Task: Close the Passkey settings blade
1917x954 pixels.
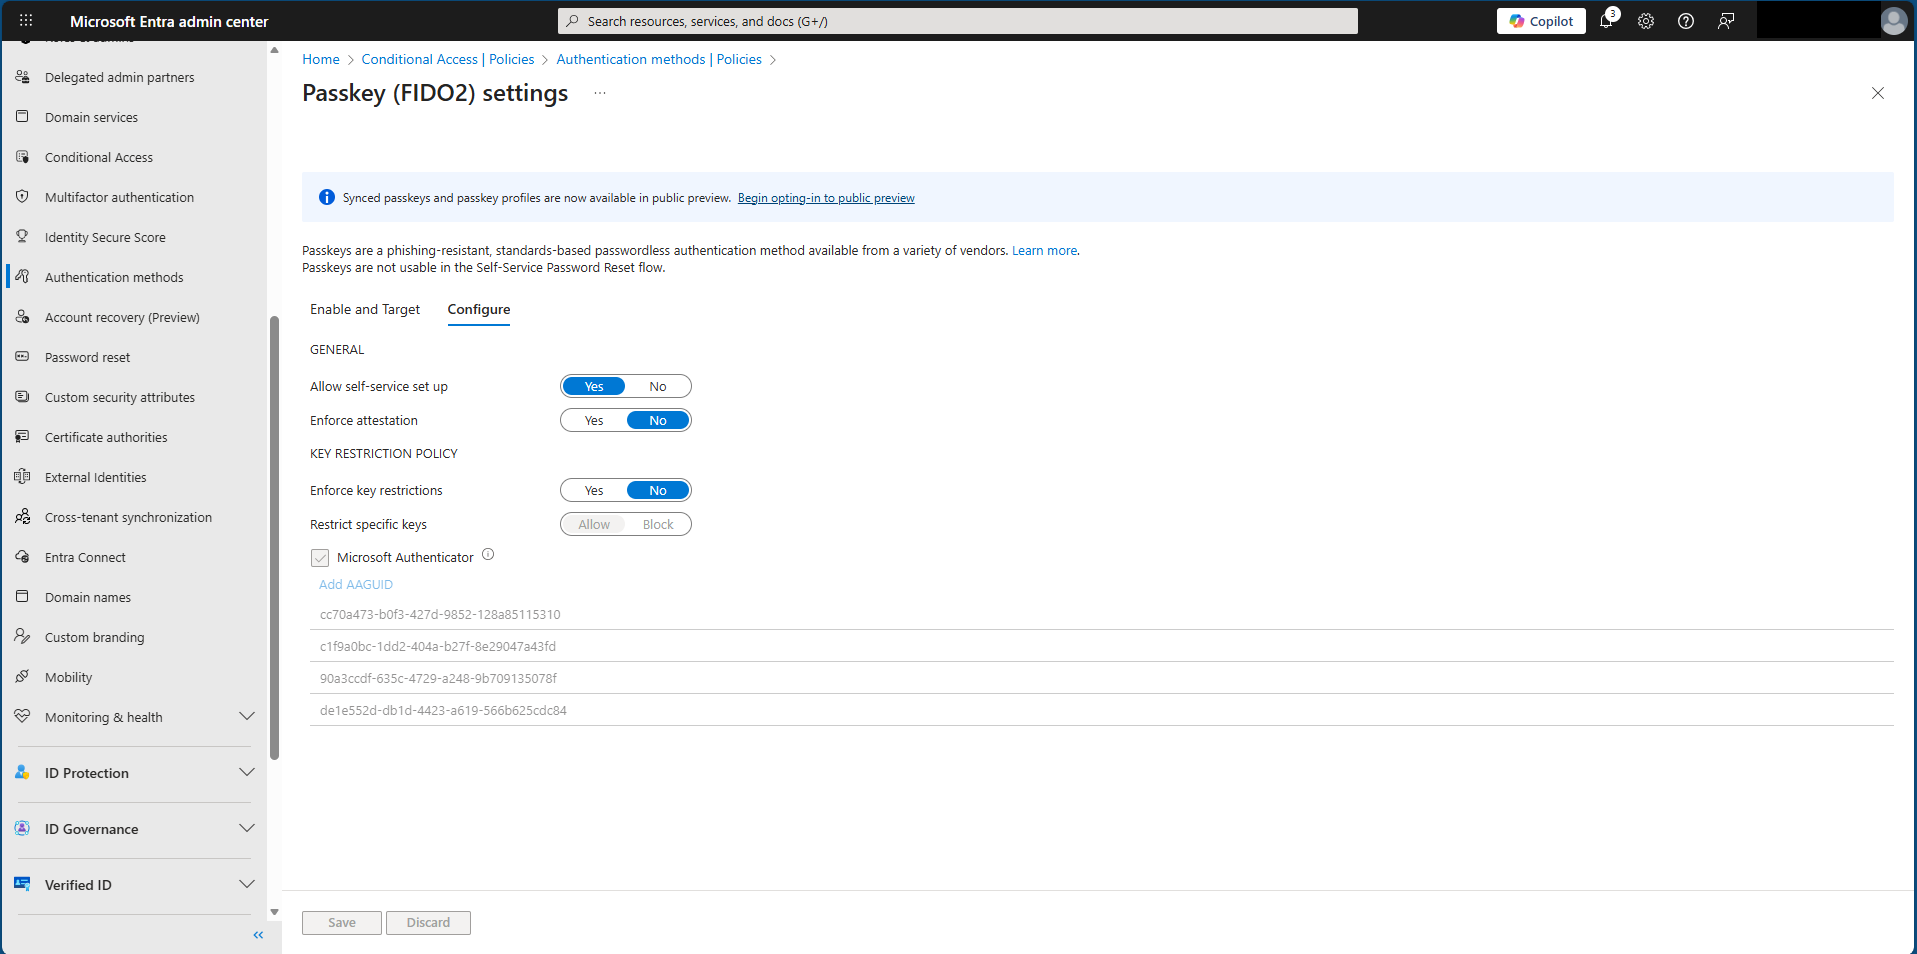Action: (x=1878, y=93)
